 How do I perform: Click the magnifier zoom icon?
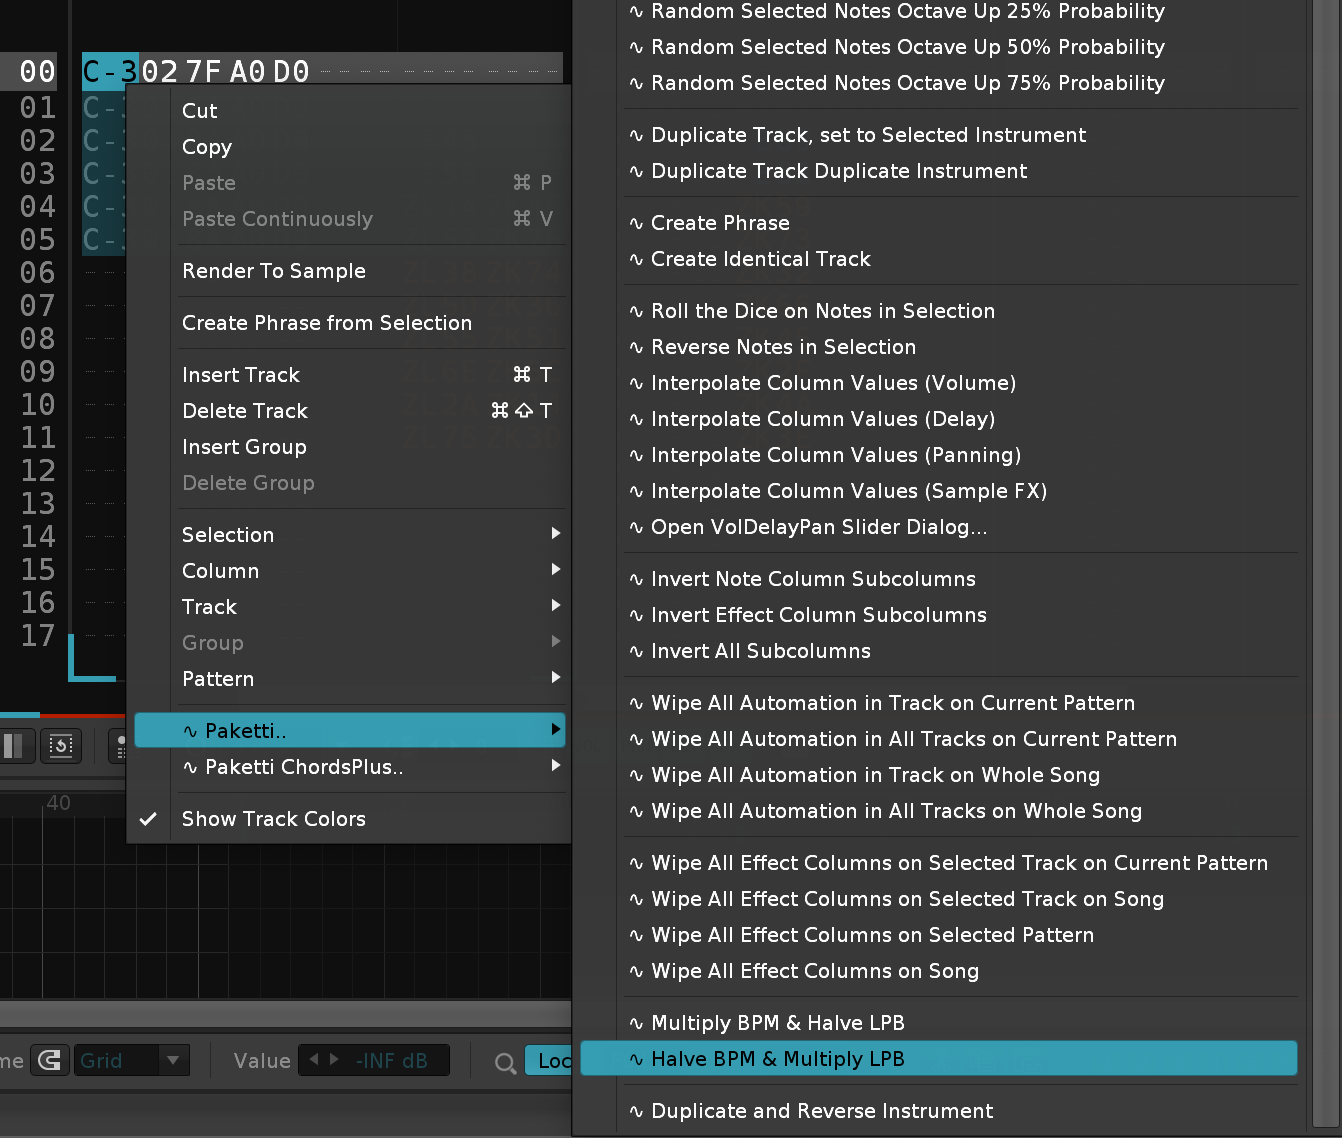506,1062
